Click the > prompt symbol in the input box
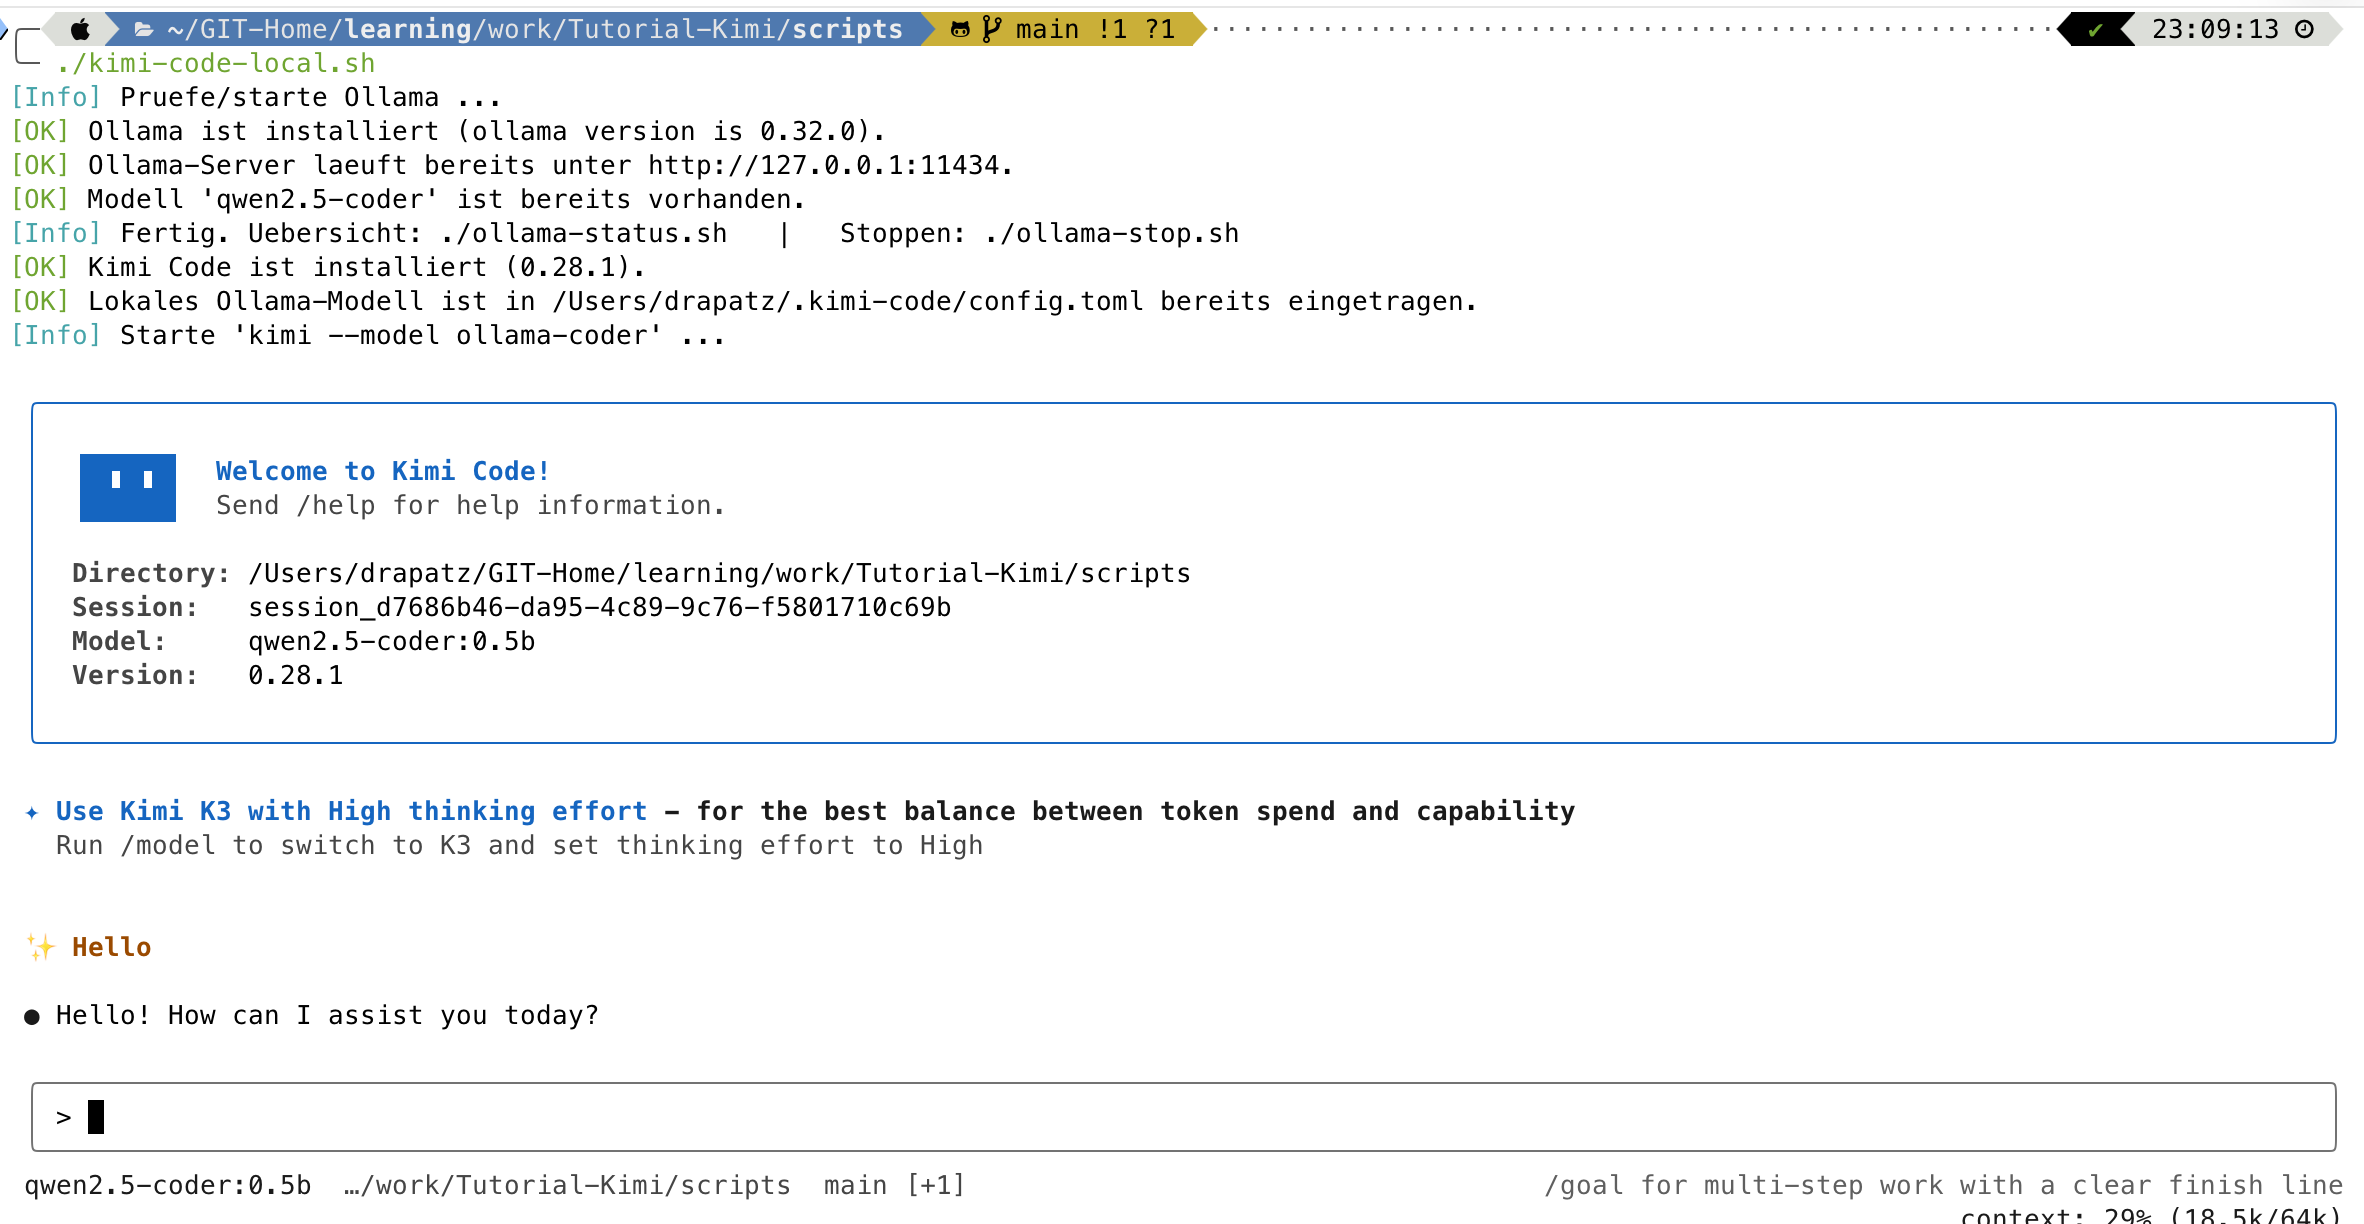The image size is (2364, 1224). pyautogui.click(x=64, y=1118)
